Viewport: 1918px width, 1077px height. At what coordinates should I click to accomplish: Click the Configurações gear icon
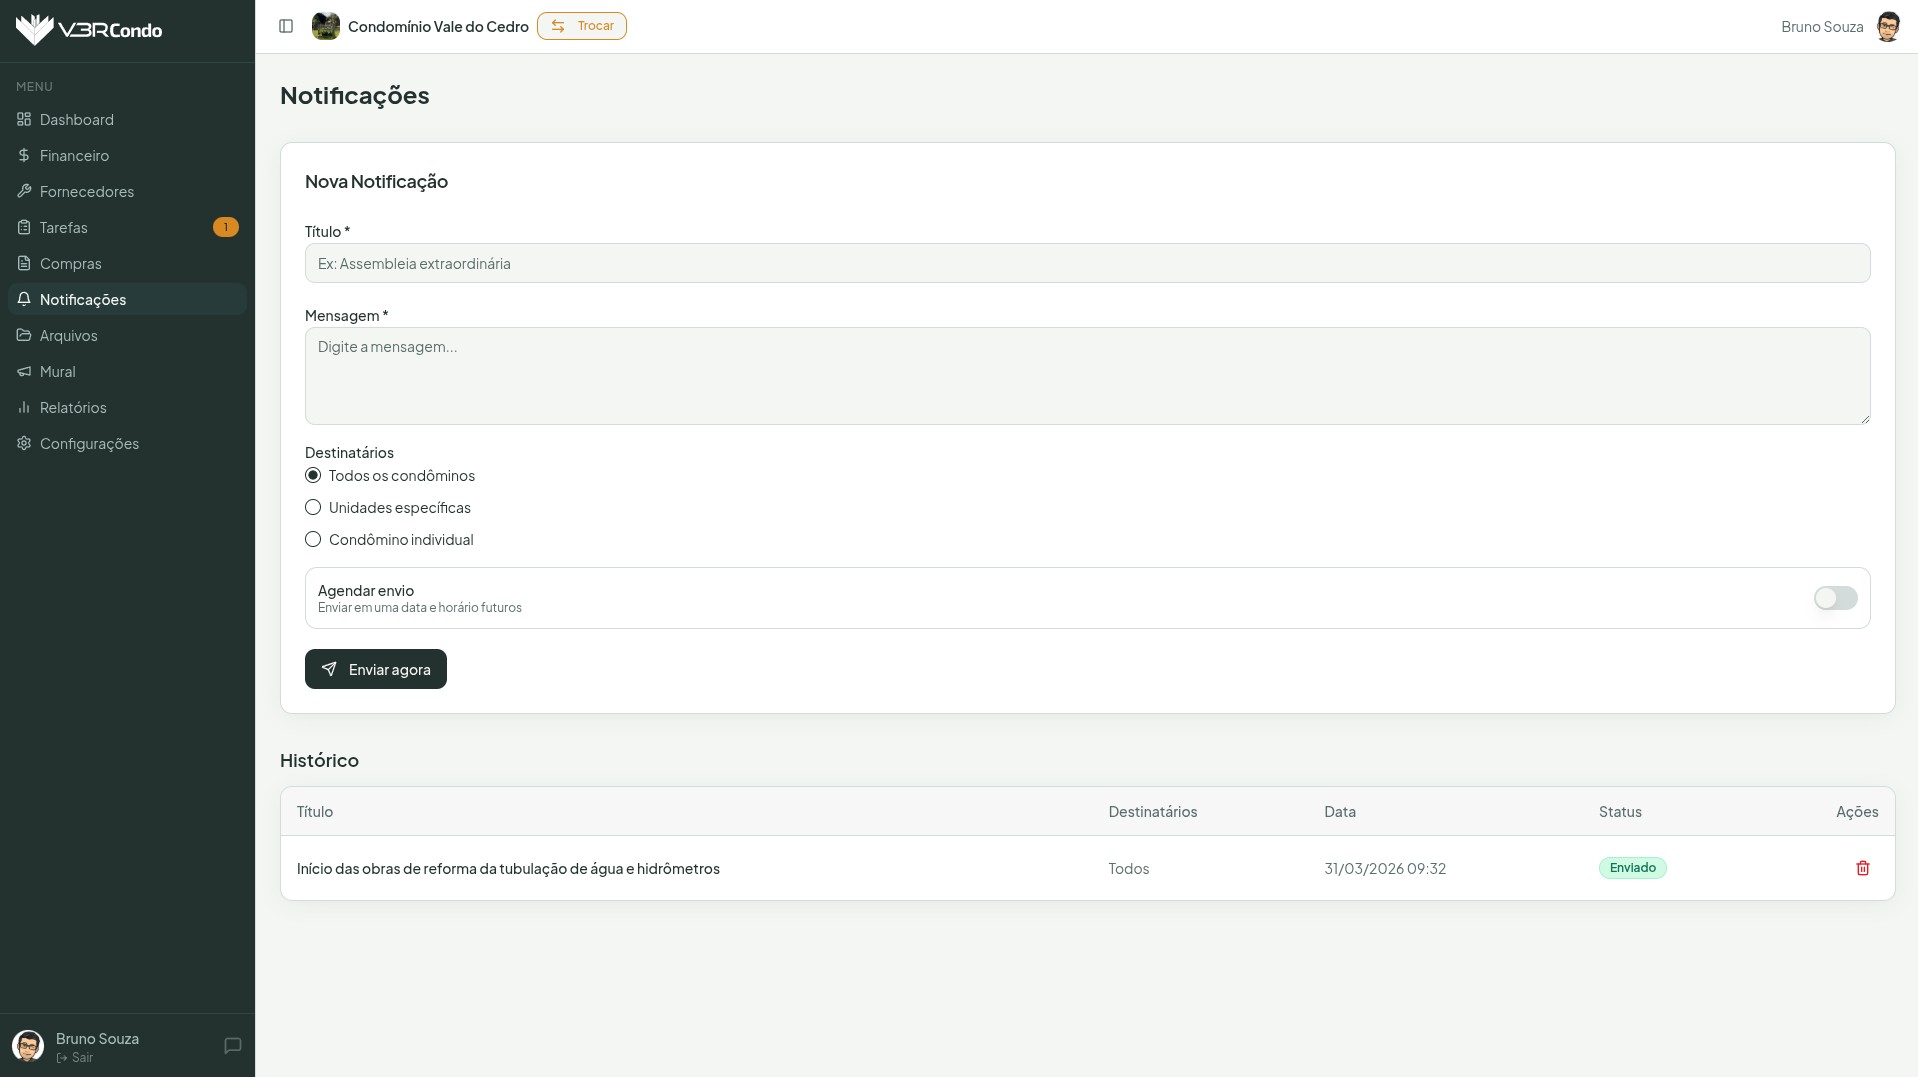click(24, 443)
